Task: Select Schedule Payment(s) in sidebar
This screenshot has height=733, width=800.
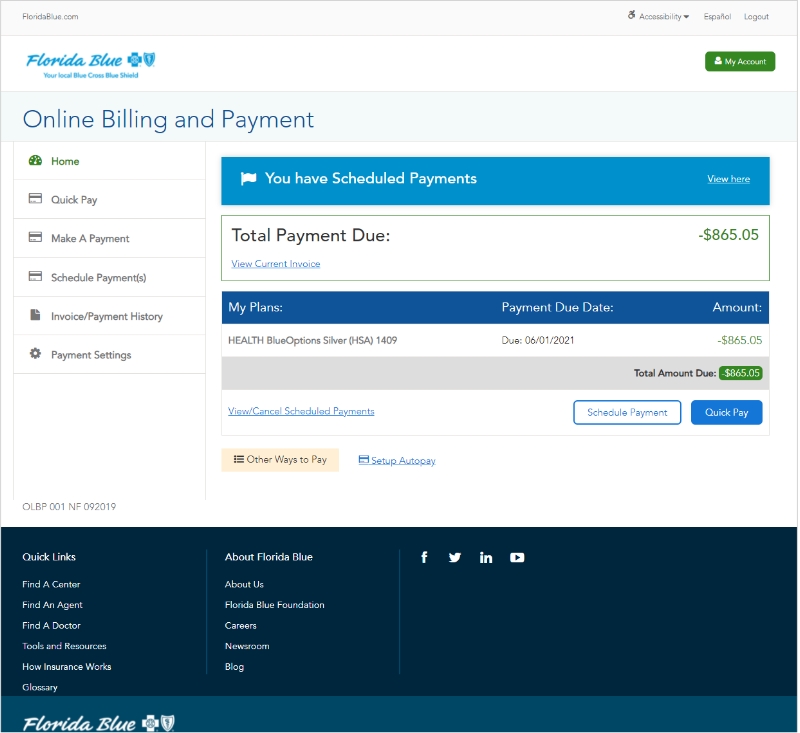Action: 98,277
